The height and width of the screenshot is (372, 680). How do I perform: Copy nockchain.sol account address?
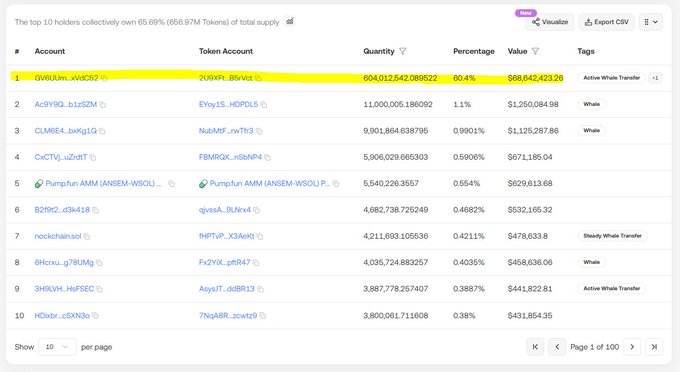click(87, 236)
